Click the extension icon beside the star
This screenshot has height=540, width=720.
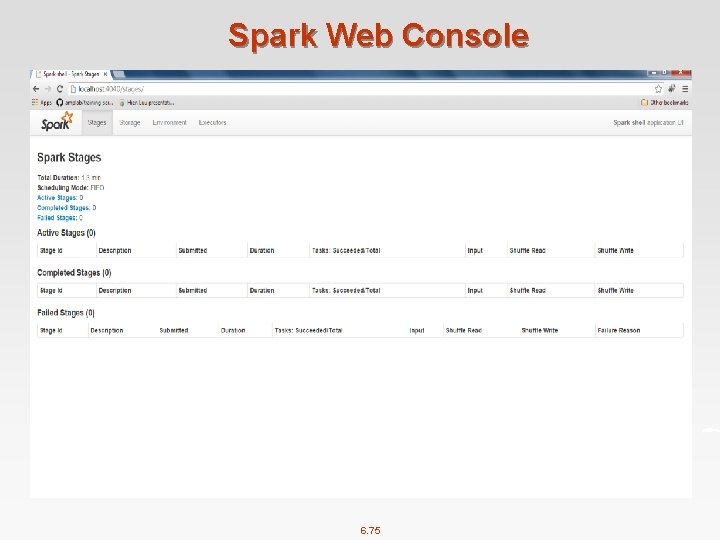point(672,89)
